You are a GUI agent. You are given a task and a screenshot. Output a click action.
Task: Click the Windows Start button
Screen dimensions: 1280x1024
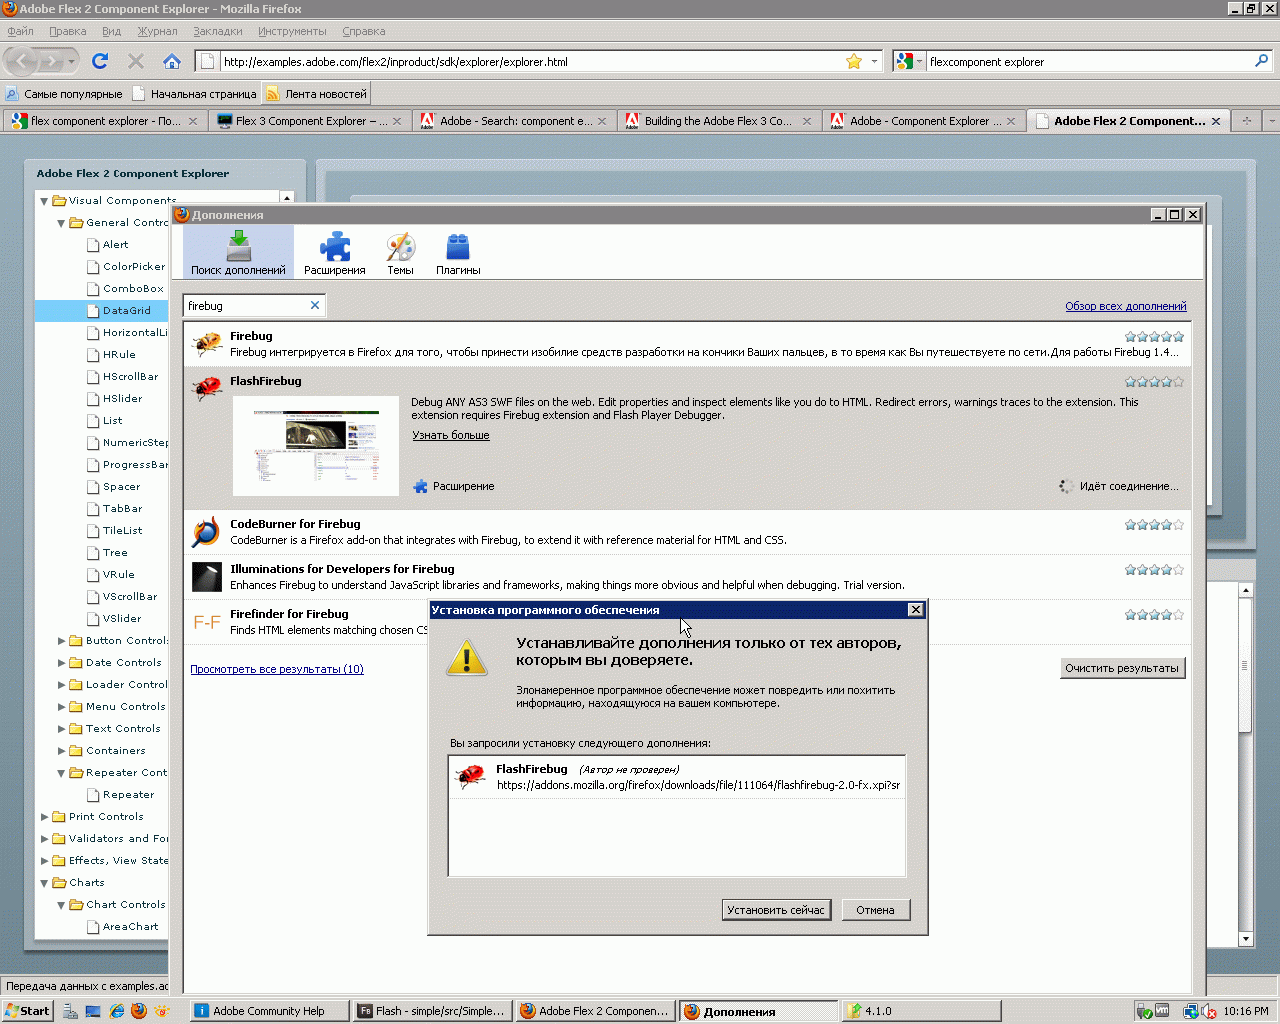pyautogui.click(x=27, y=1011)
